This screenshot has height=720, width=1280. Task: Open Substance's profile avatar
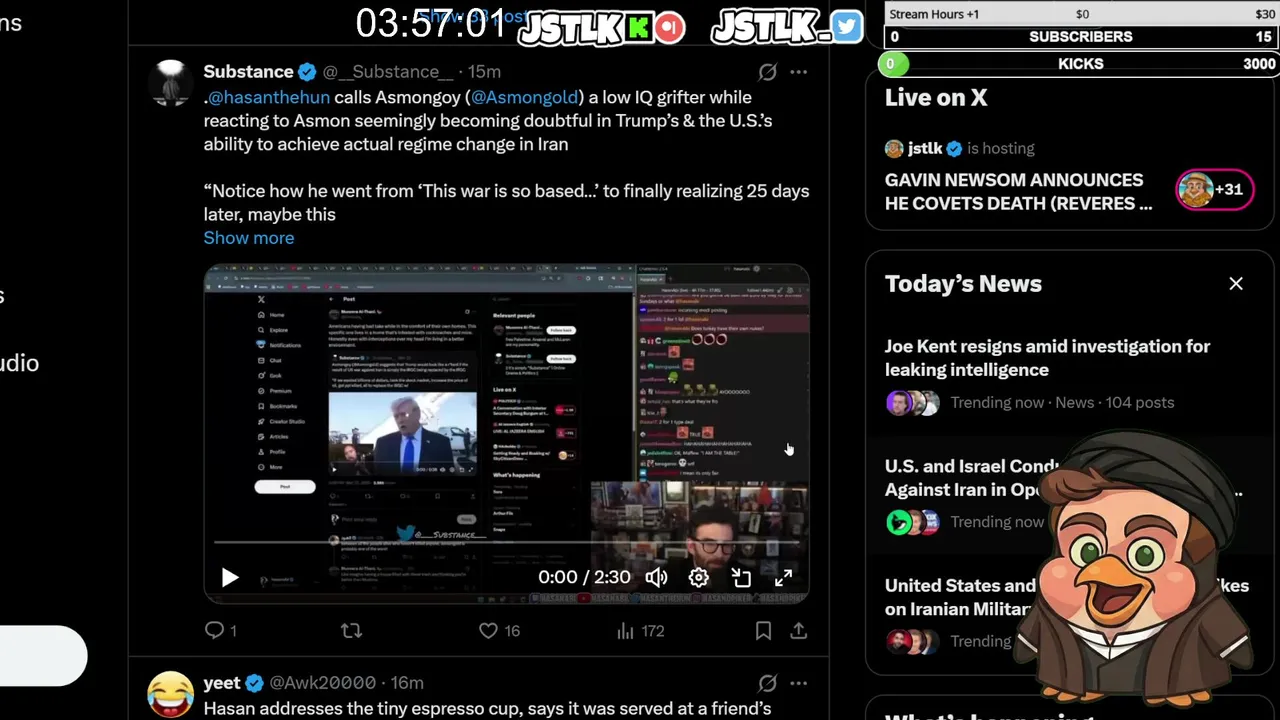pyautogui.click(x=170, y=82)
